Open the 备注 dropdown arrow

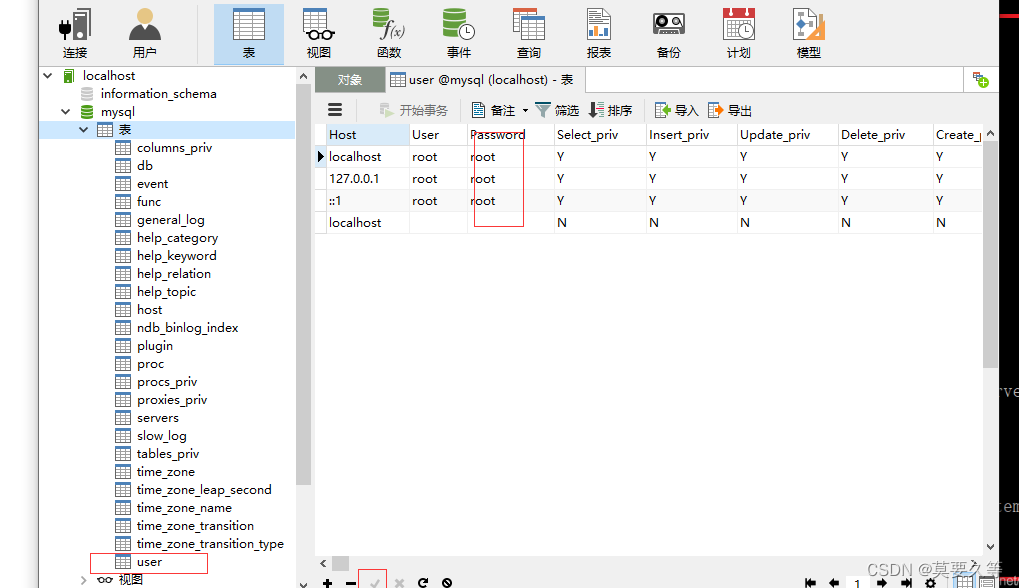coord(524,109)
